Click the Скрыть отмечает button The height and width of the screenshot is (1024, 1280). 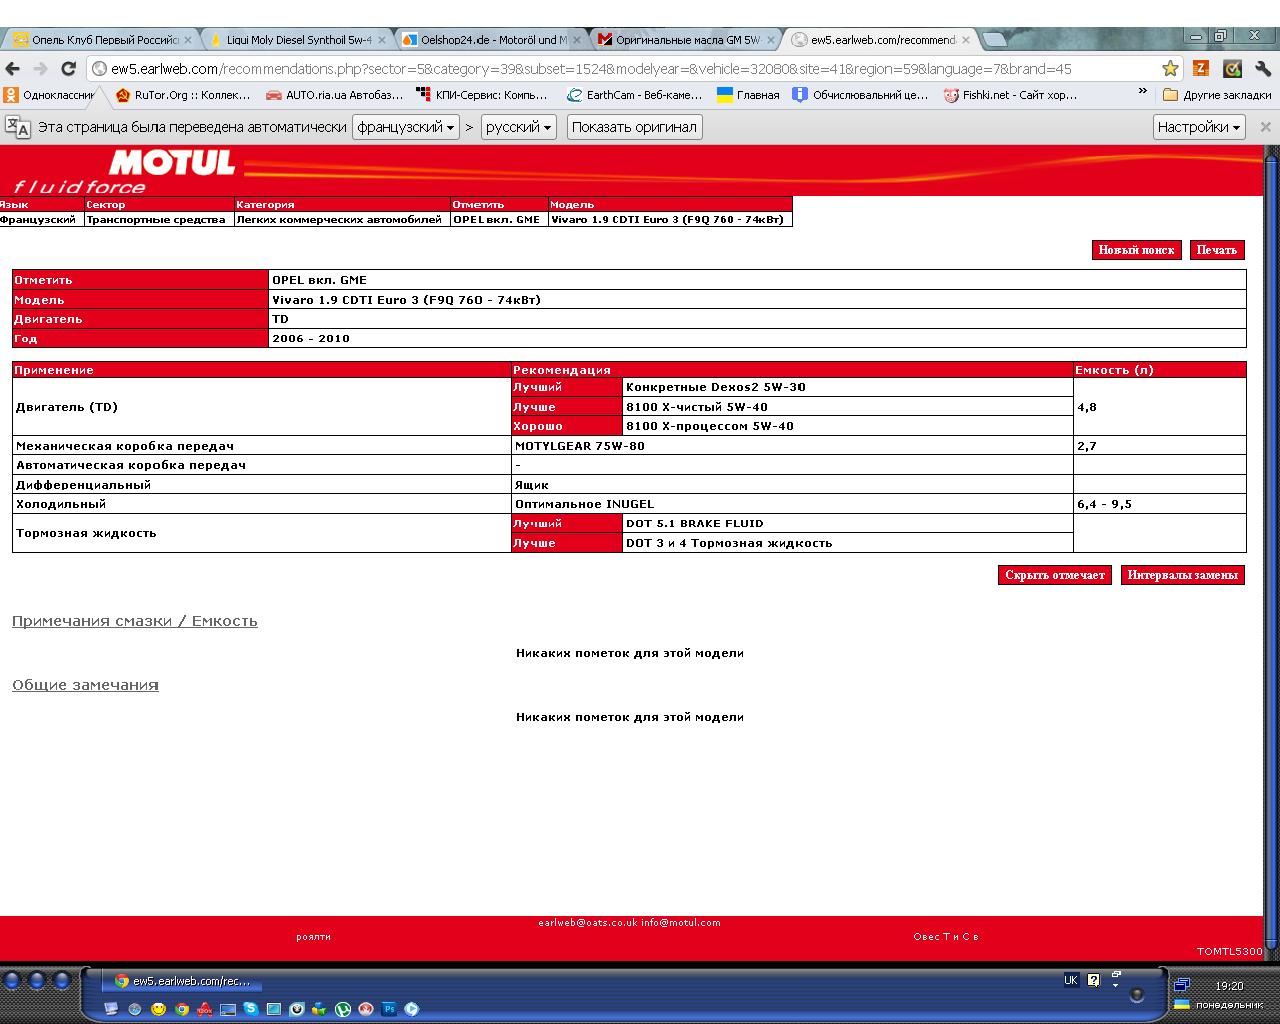(1055, 575)
